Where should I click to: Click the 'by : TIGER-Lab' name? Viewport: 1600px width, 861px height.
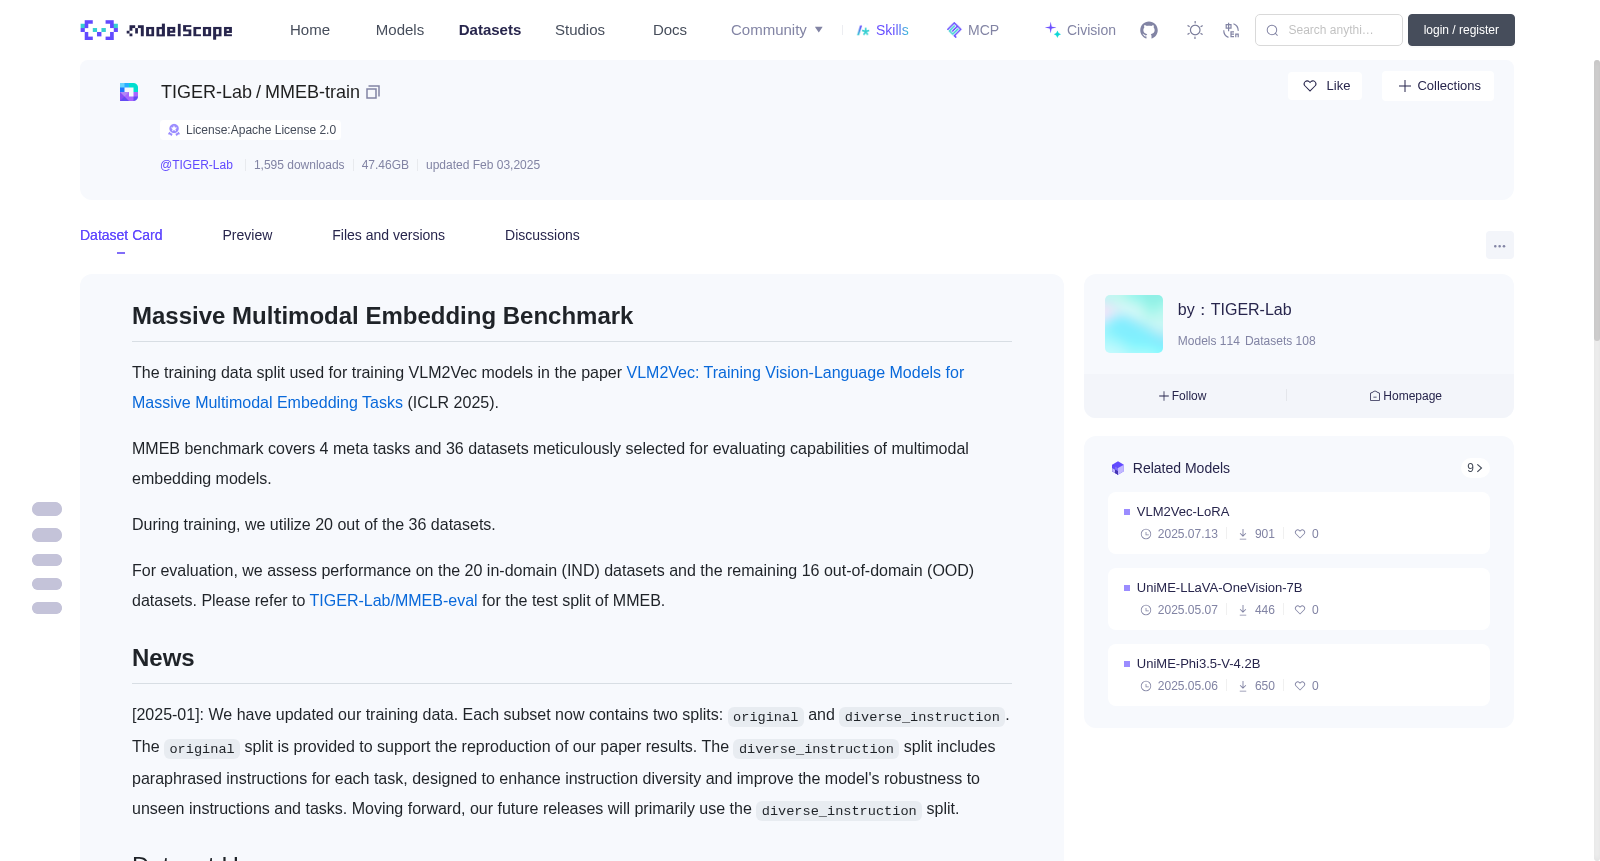click(1235, 310)
